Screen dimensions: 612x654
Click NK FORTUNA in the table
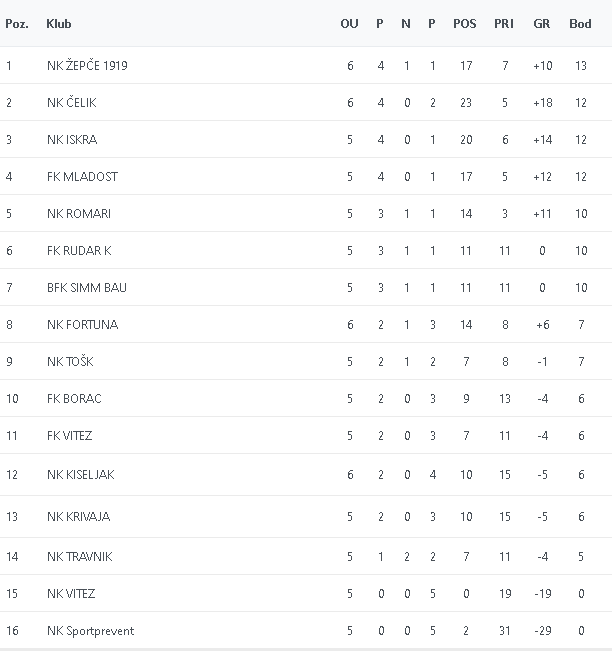point(82,325)
